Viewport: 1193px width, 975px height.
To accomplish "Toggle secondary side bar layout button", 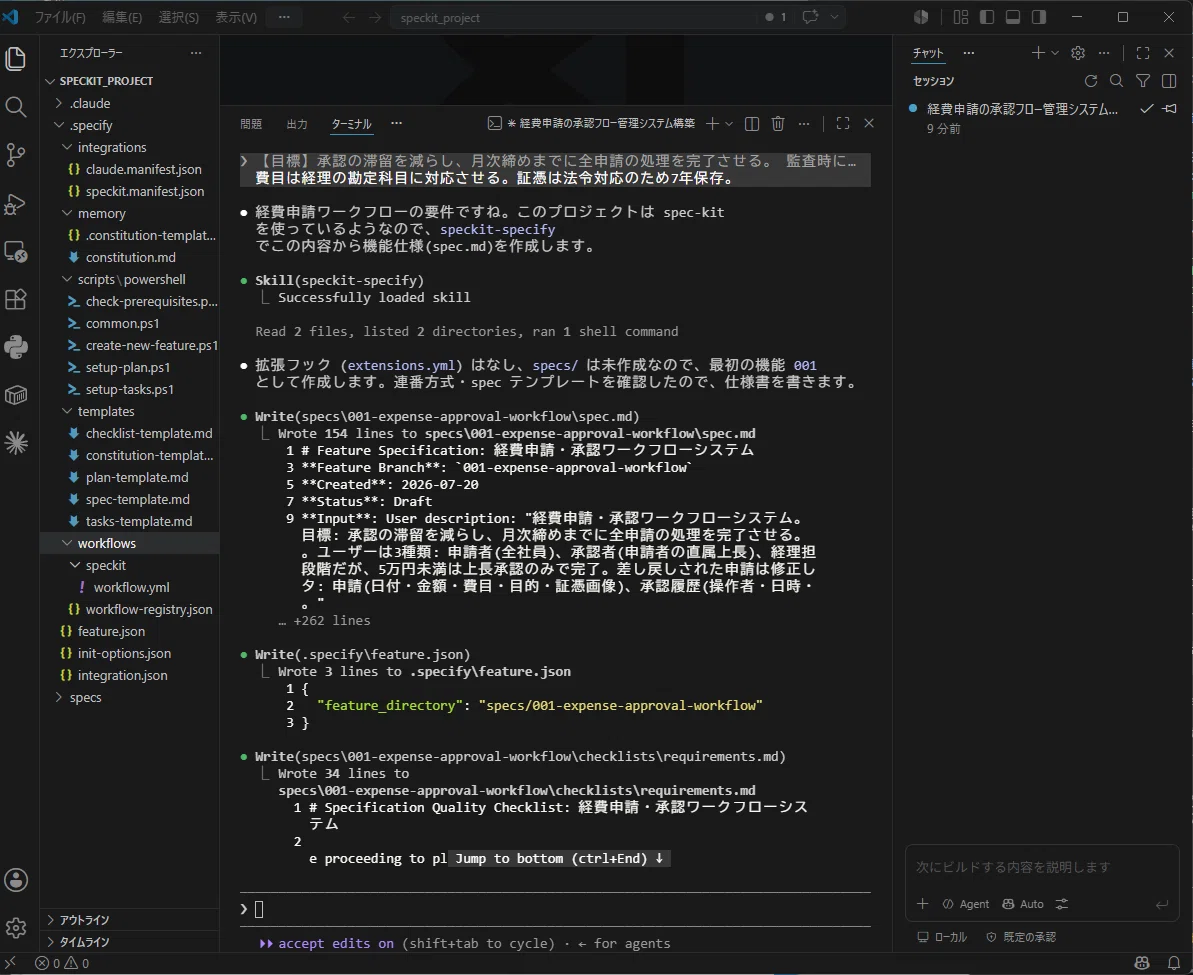I will (1039, 17).
